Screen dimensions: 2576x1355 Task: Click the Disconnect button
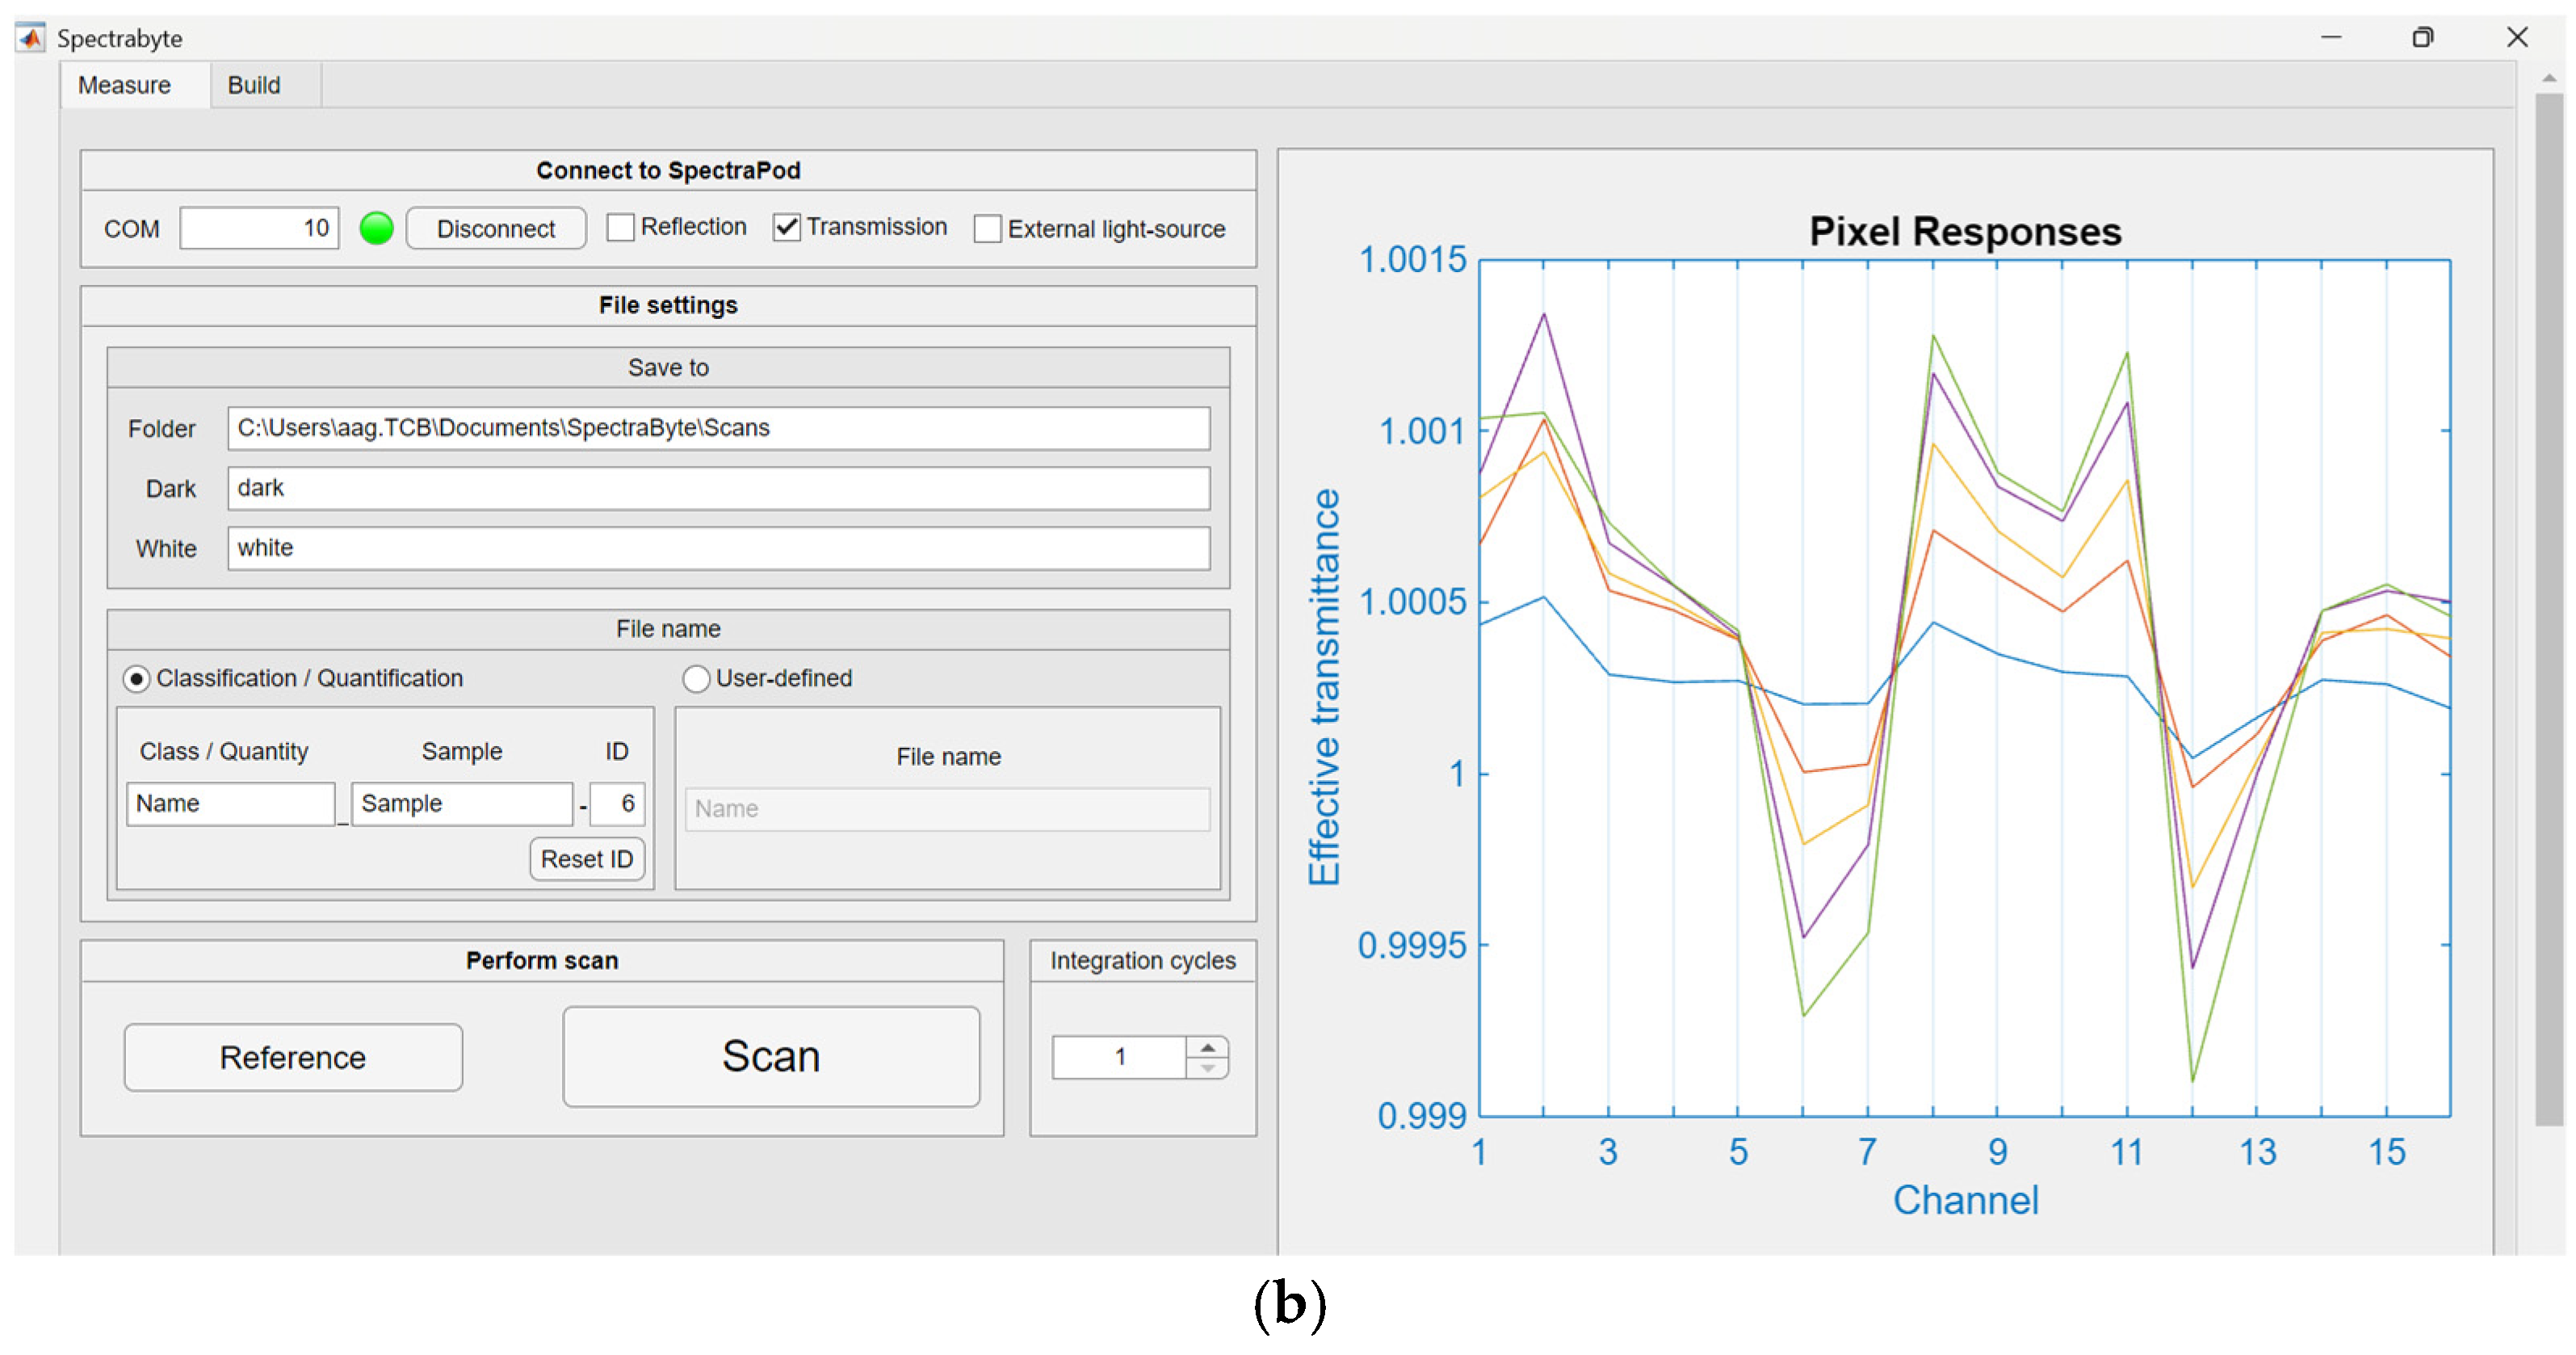tap(496, 229)
